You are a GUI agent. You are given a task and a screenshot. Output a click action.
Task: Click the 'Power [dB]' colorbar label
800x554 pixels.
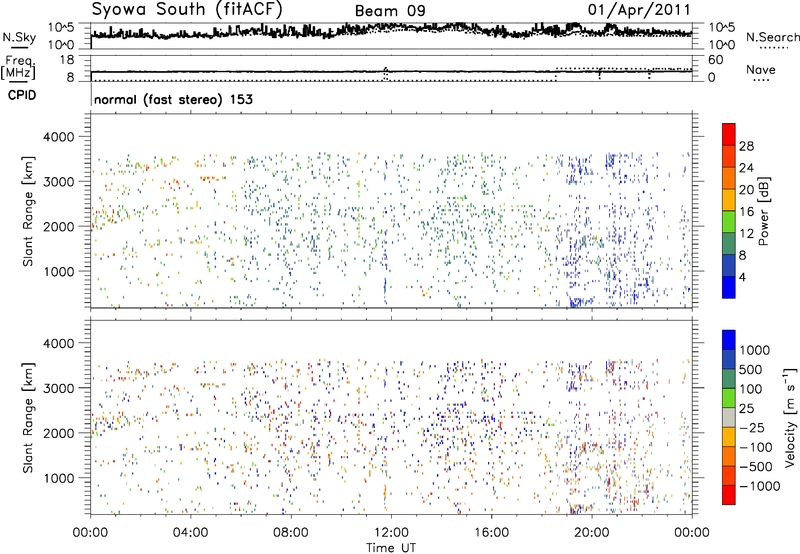point(764,211)
